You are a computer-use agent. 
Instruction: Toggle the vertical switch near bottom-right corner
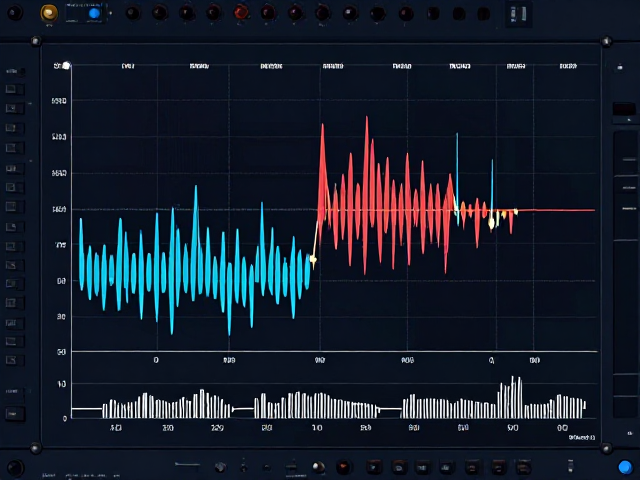570,465
